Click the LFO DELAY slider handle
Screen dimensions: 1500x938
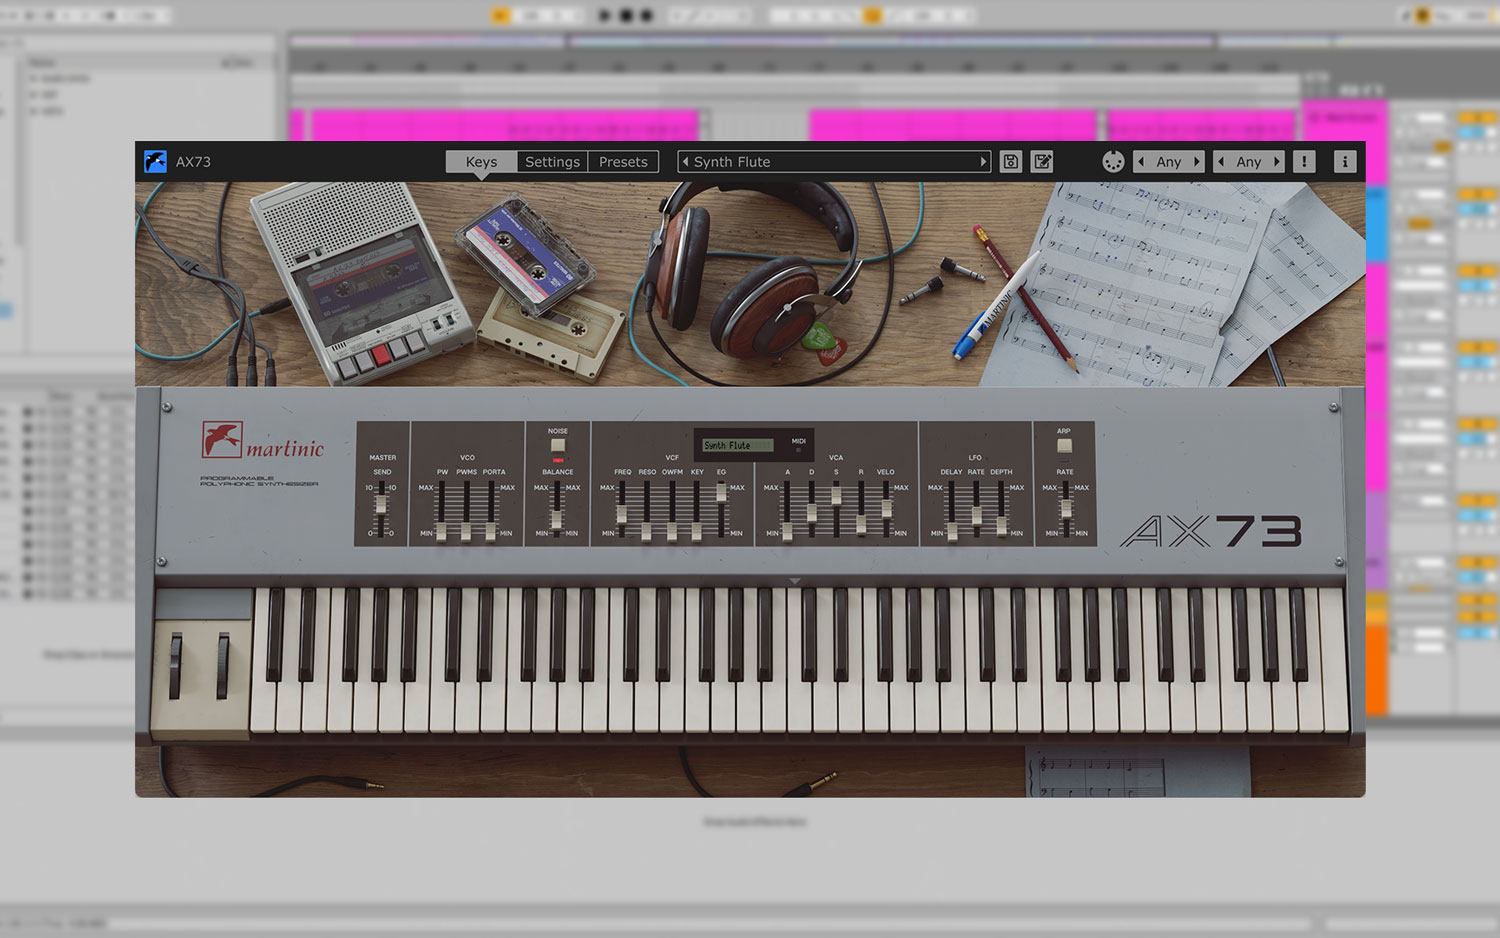click(952, 531)
